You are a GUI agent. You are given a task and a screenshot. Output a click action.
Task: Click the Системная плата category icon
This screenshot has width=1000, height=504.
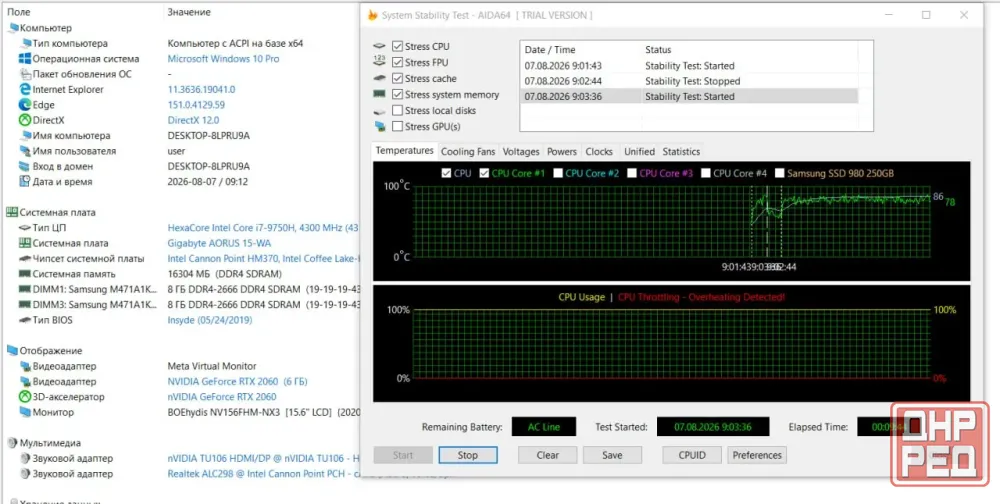pos(12,212)
